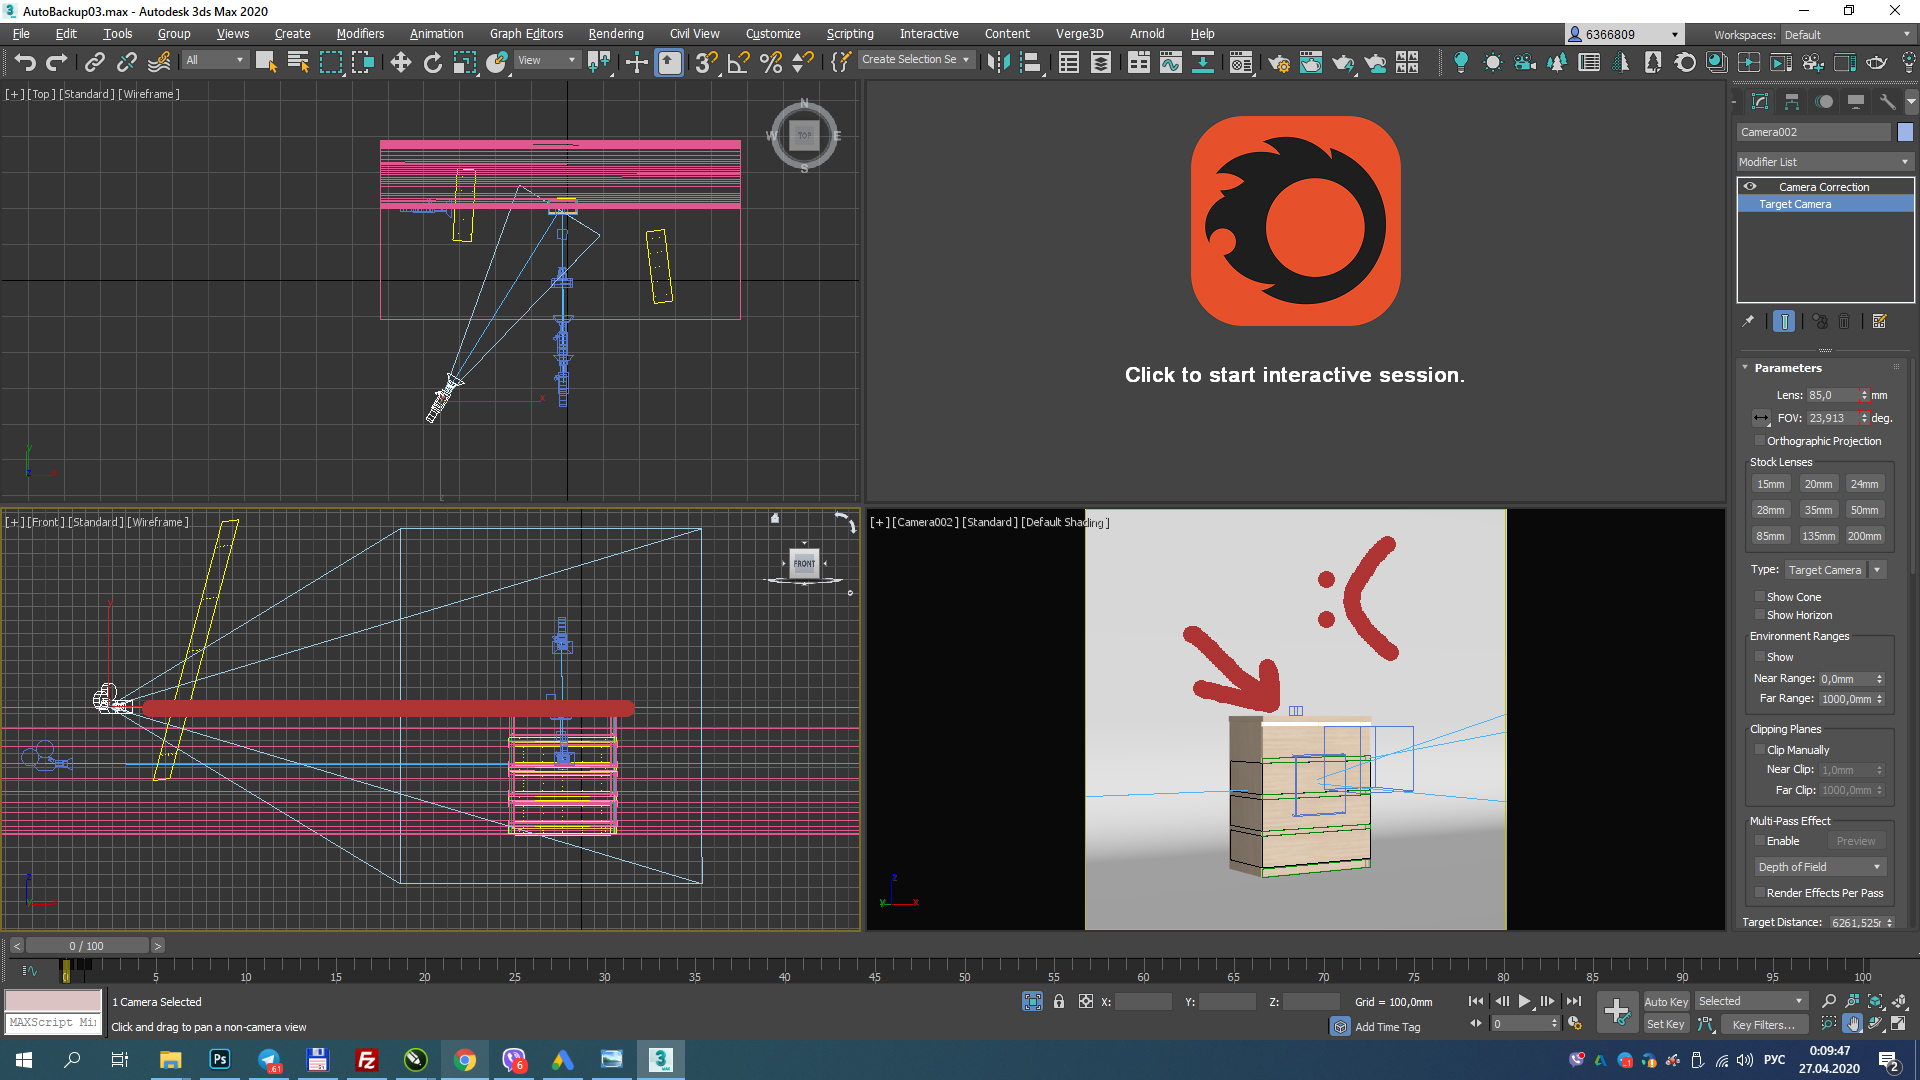Image resolution: width=1920 pixels, height=1080 pixels.
Task: Click the Play Animation button
Action: (1524, 1001)
